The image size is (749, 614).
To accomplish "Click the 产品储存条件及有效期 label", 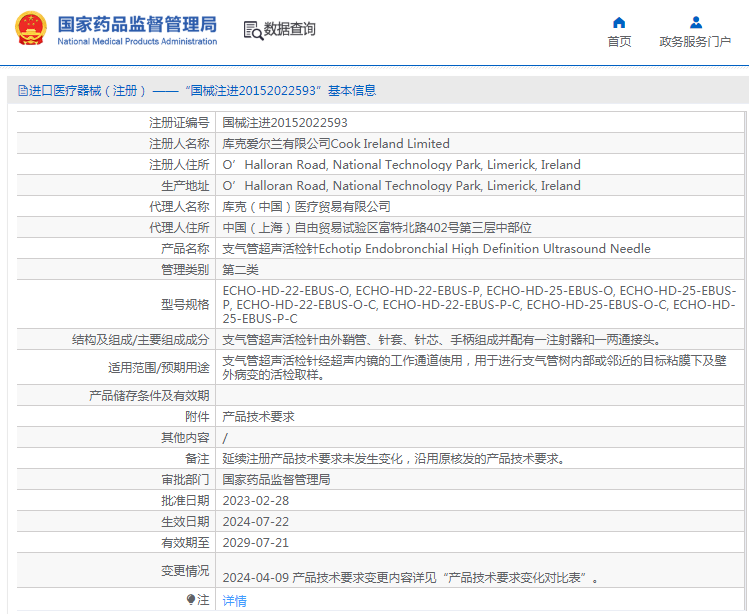I will pos(149,396).
